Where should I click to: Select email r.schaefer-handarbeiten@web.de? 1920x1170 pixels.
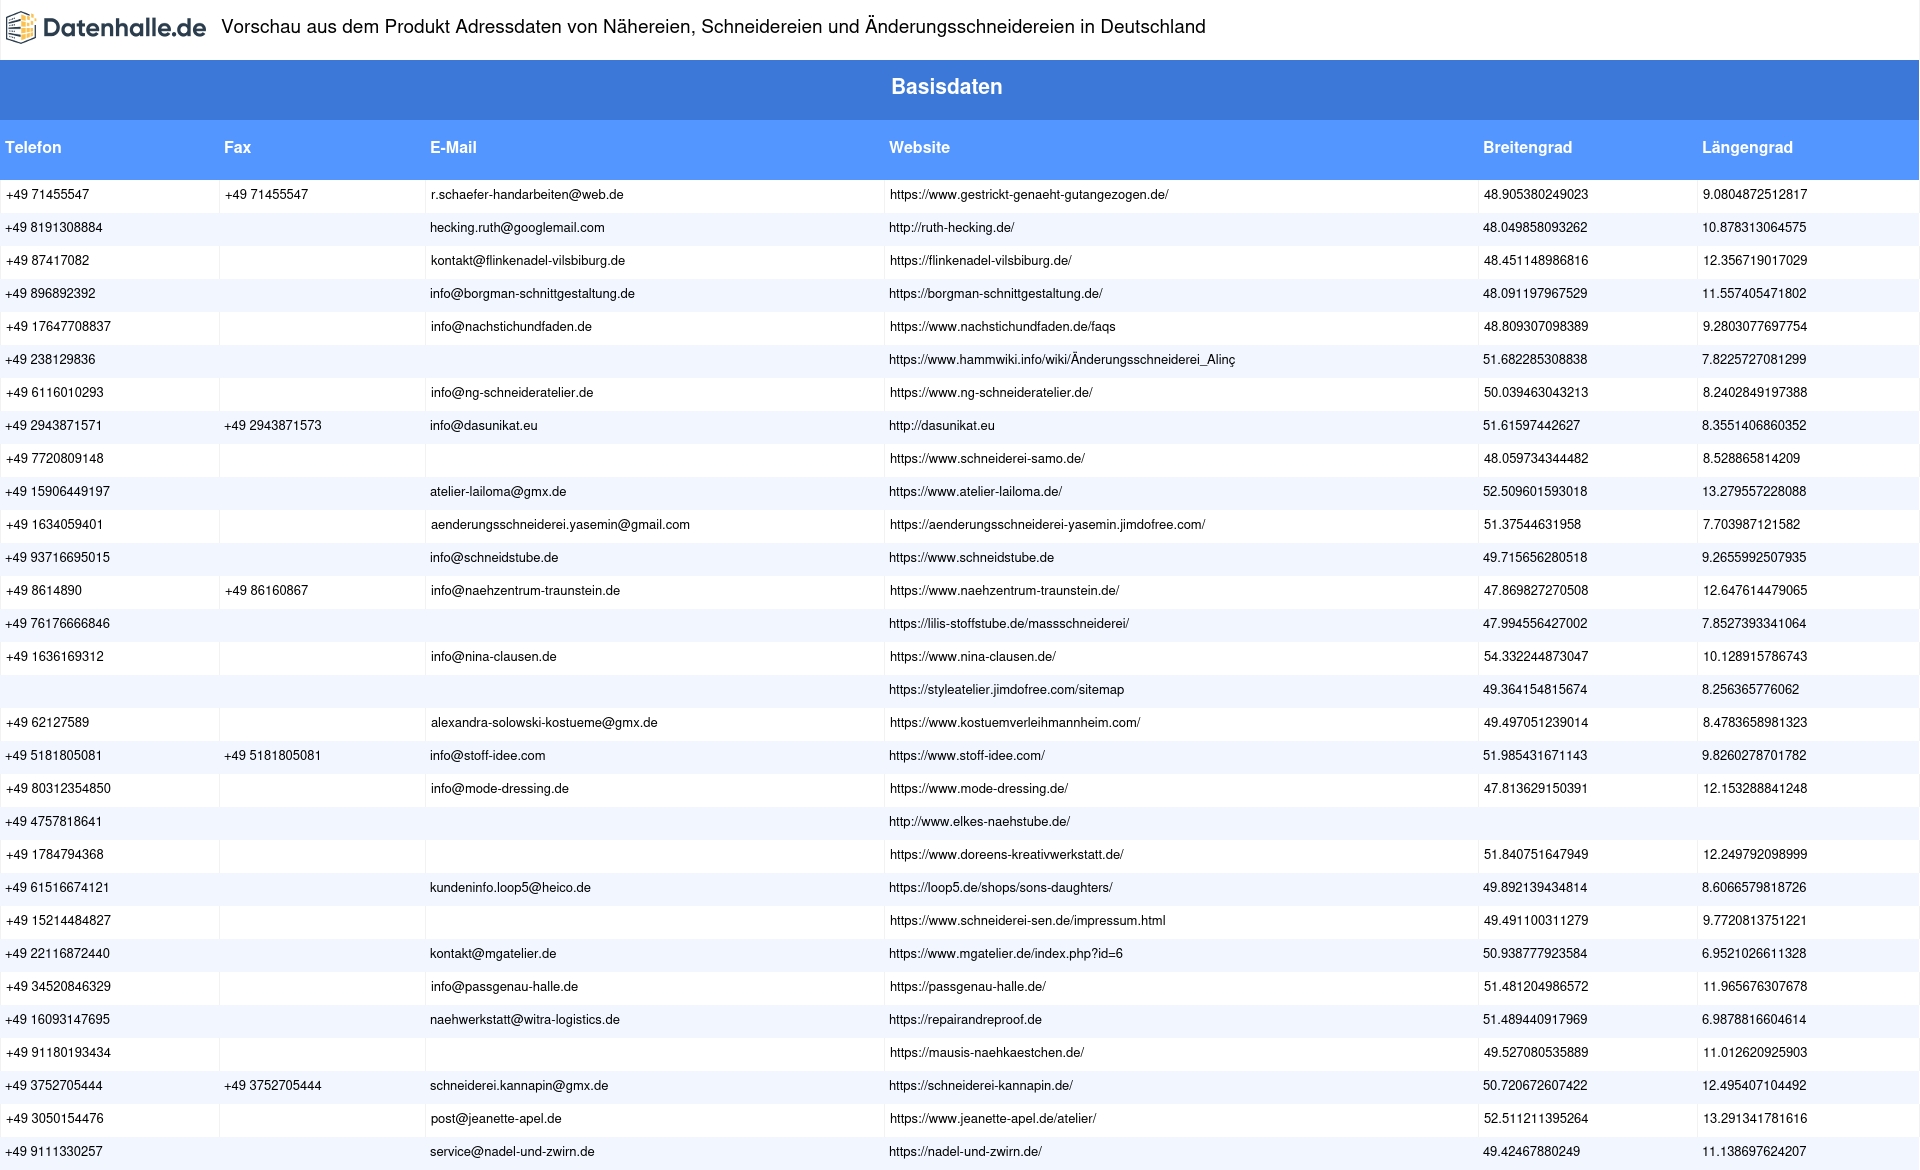(527, 195)
